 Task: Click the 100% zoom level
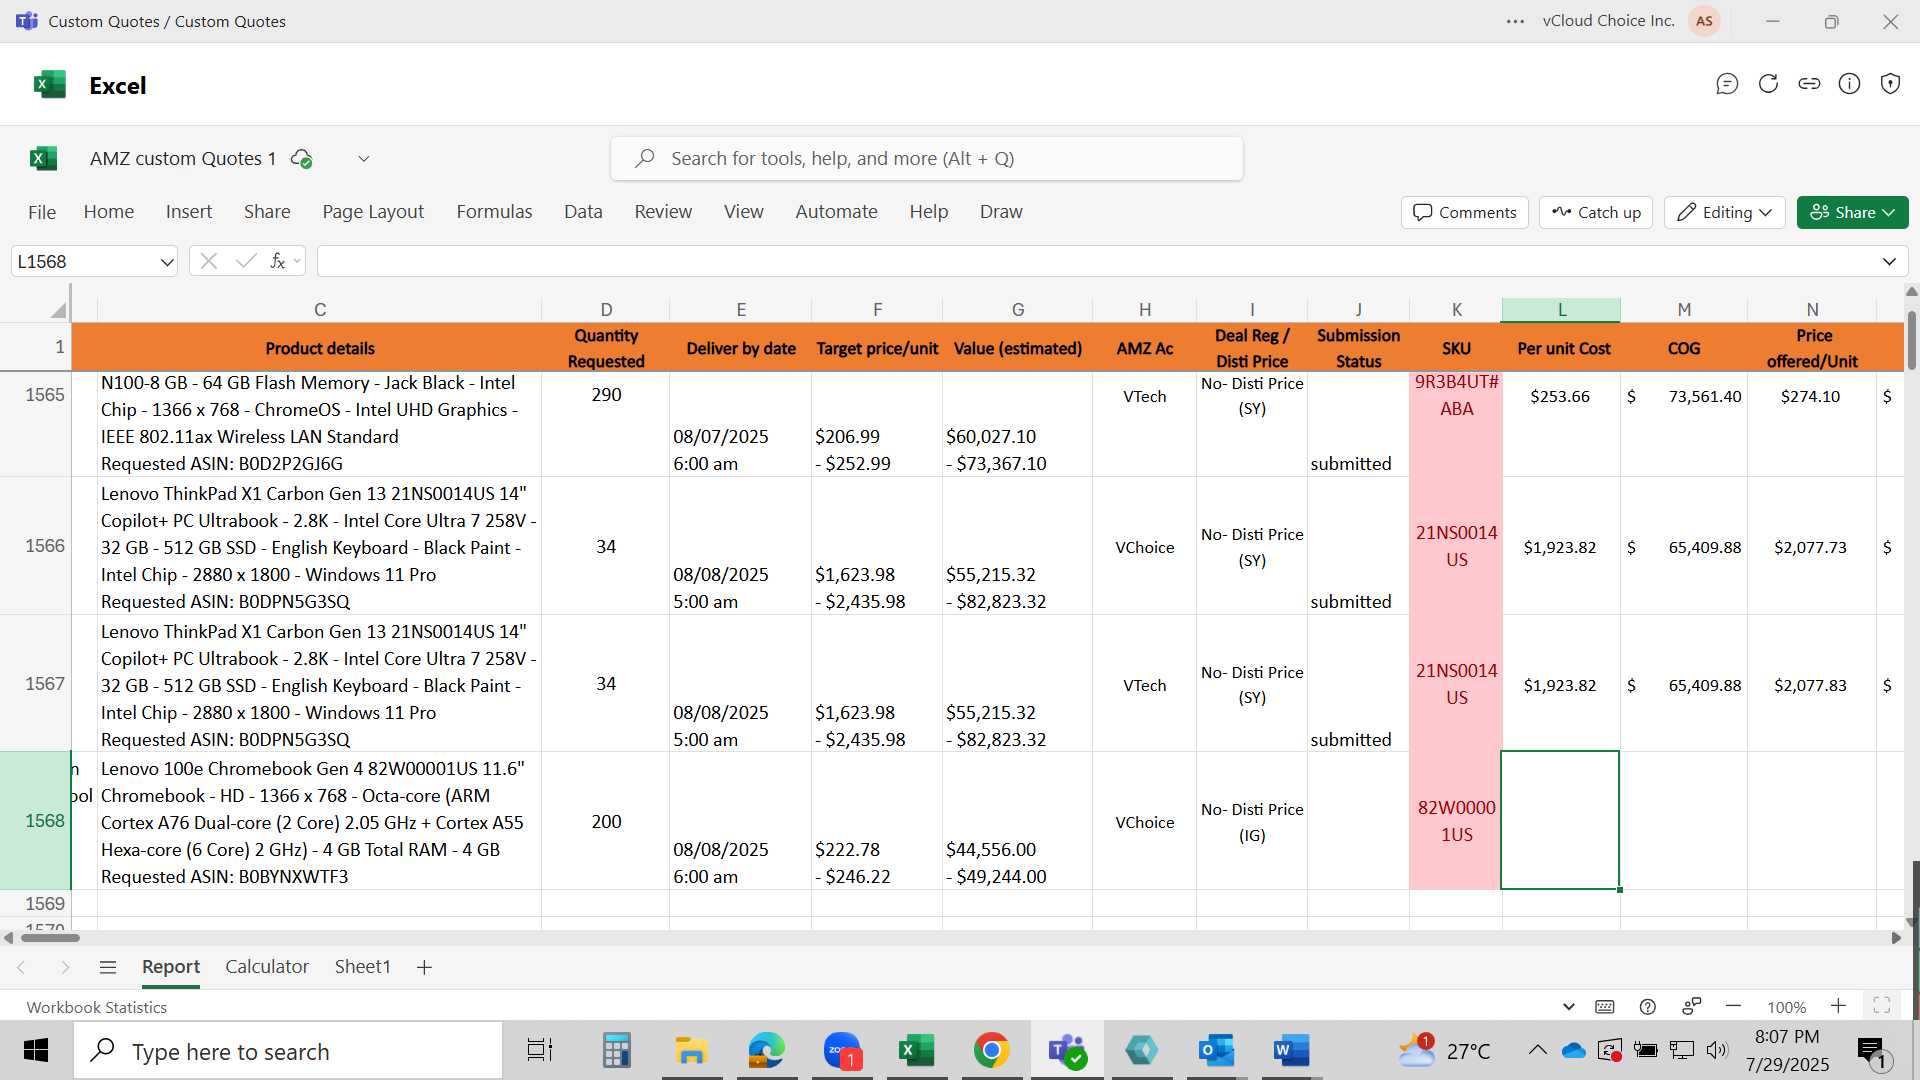(x=1786, y=1007)
